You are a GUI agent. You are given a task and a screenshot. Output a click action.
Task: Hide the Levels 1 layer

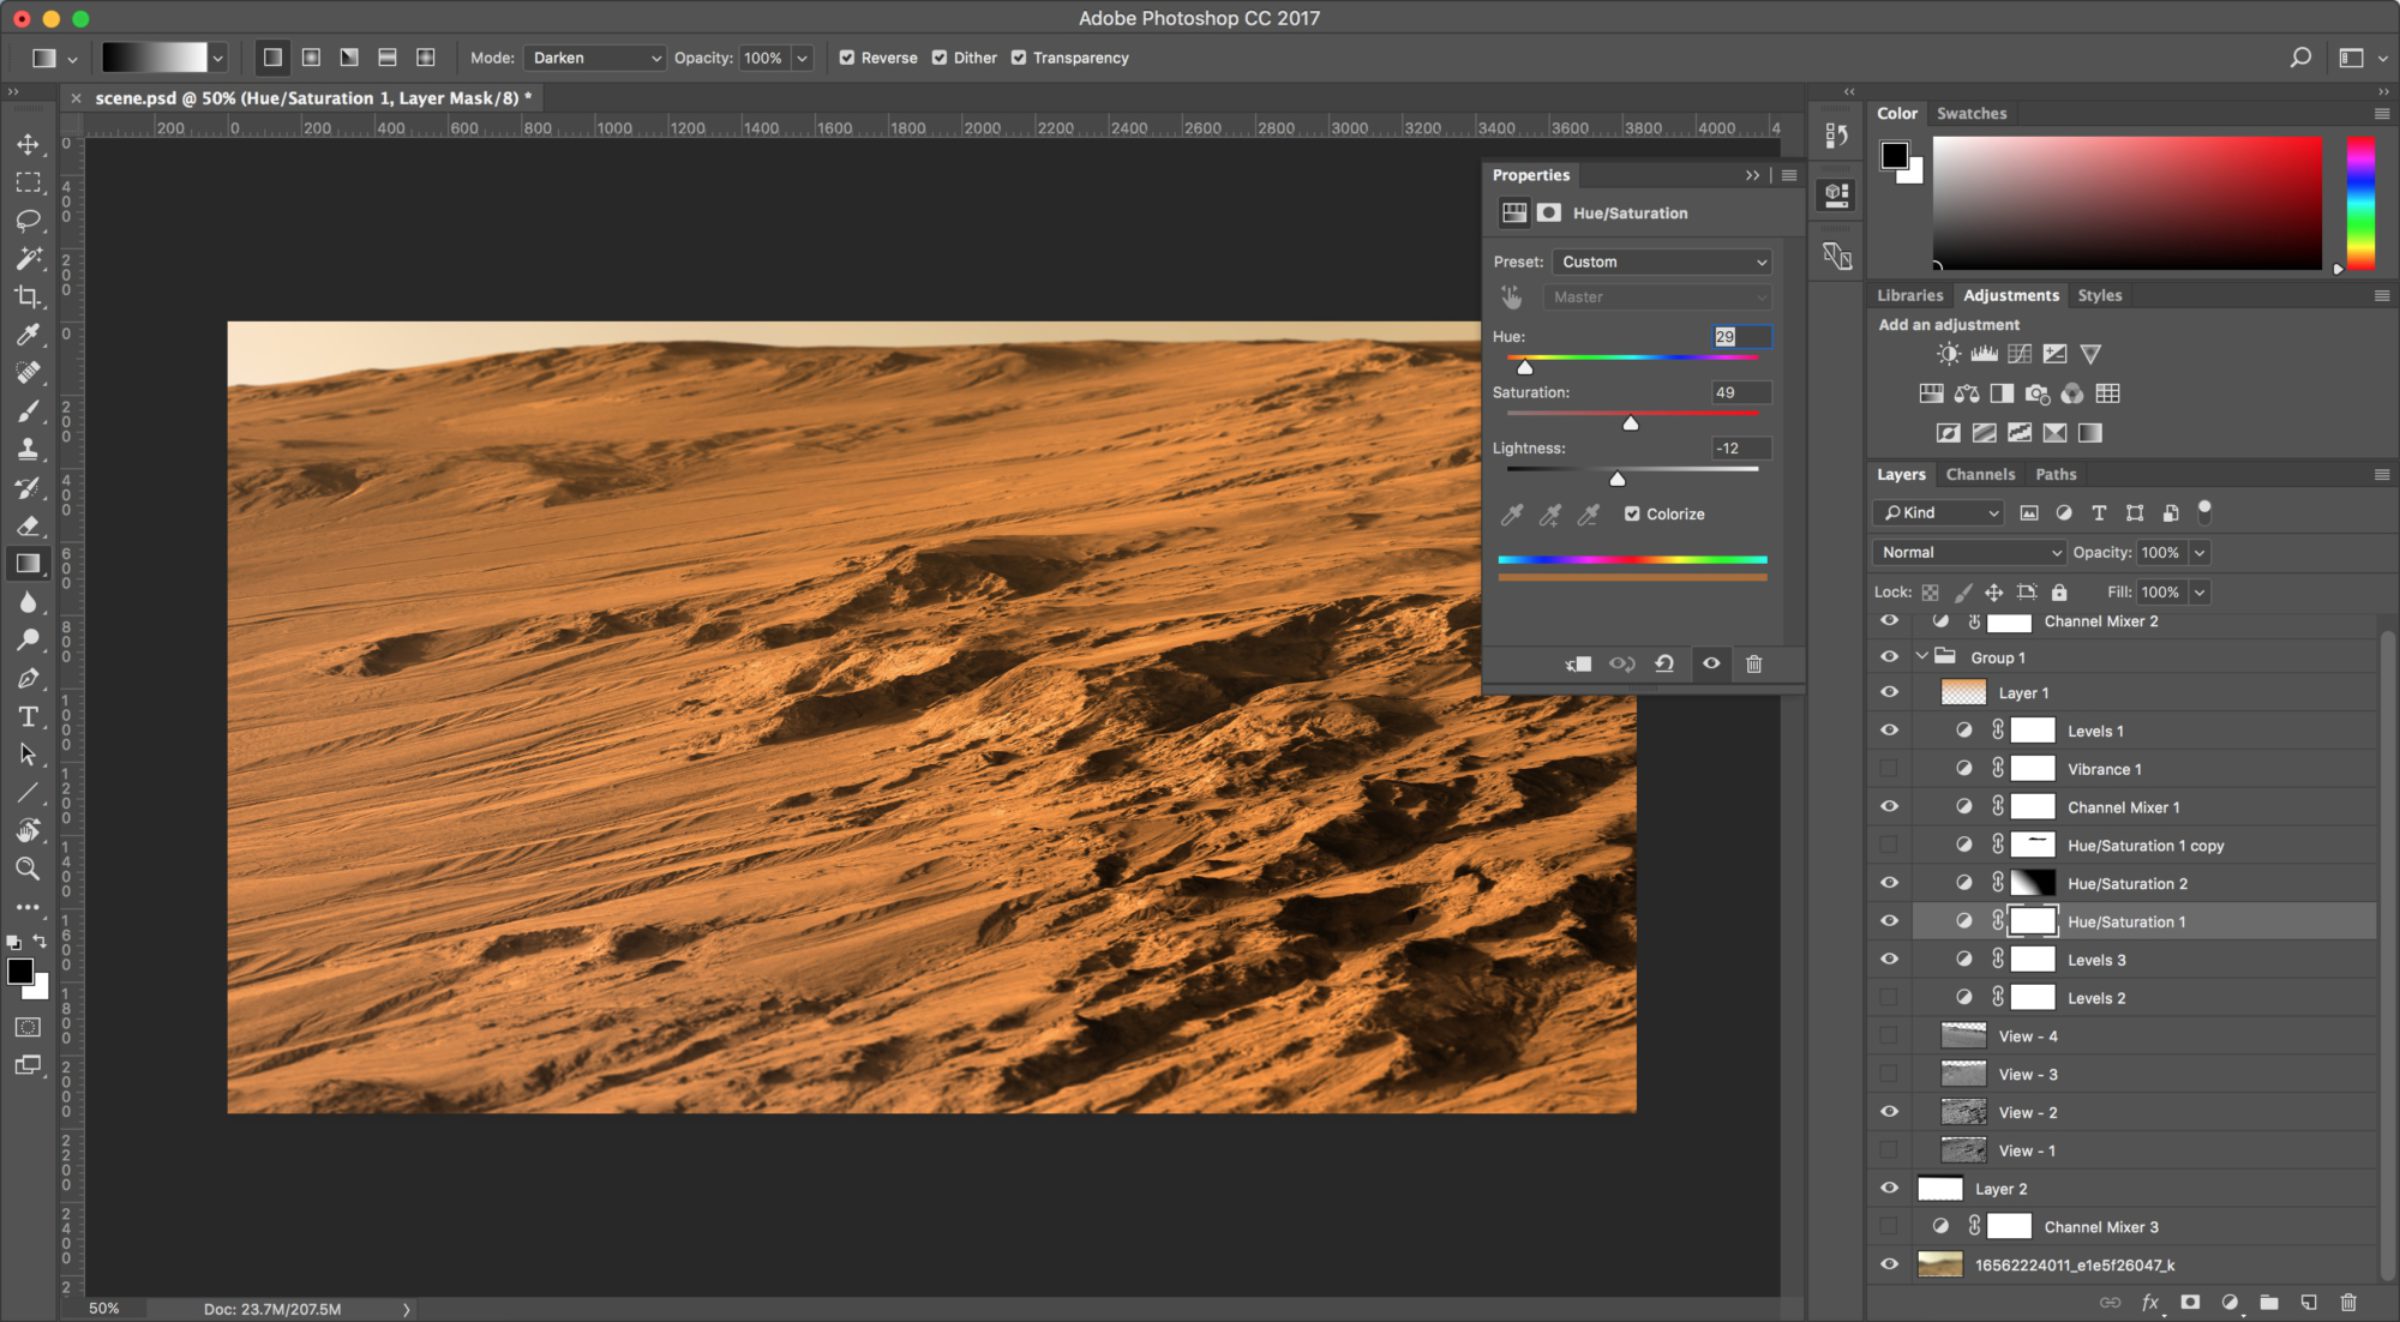[1890, 730]
